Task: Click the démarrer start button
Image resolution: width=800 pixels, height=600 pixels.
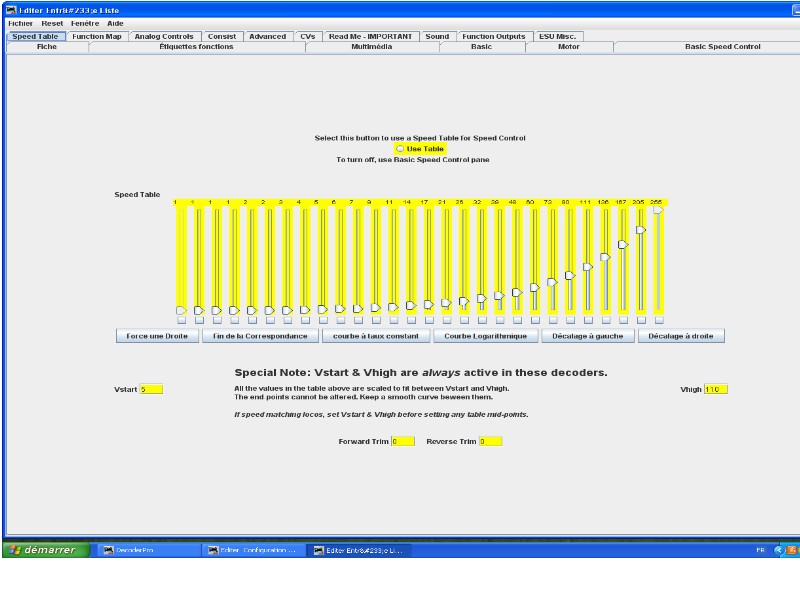Action: [x=45, y=550]
